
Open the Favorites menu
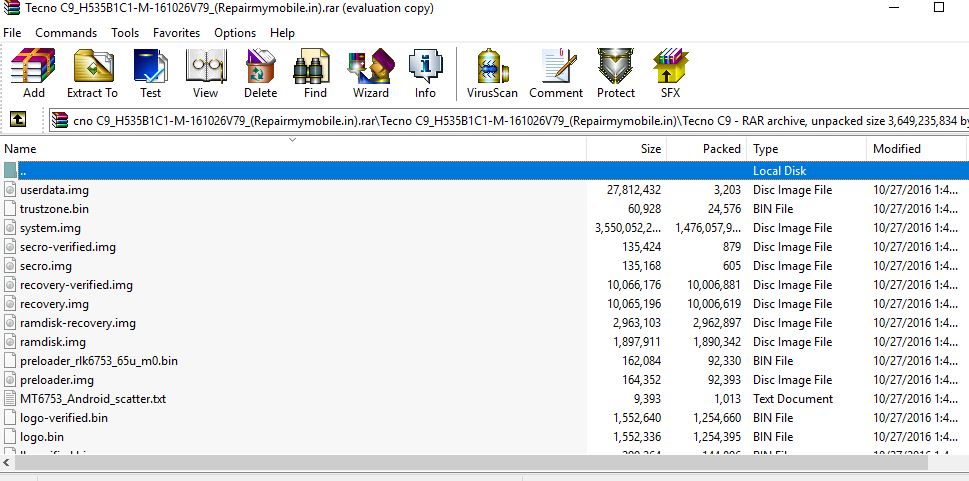point(176,33)
